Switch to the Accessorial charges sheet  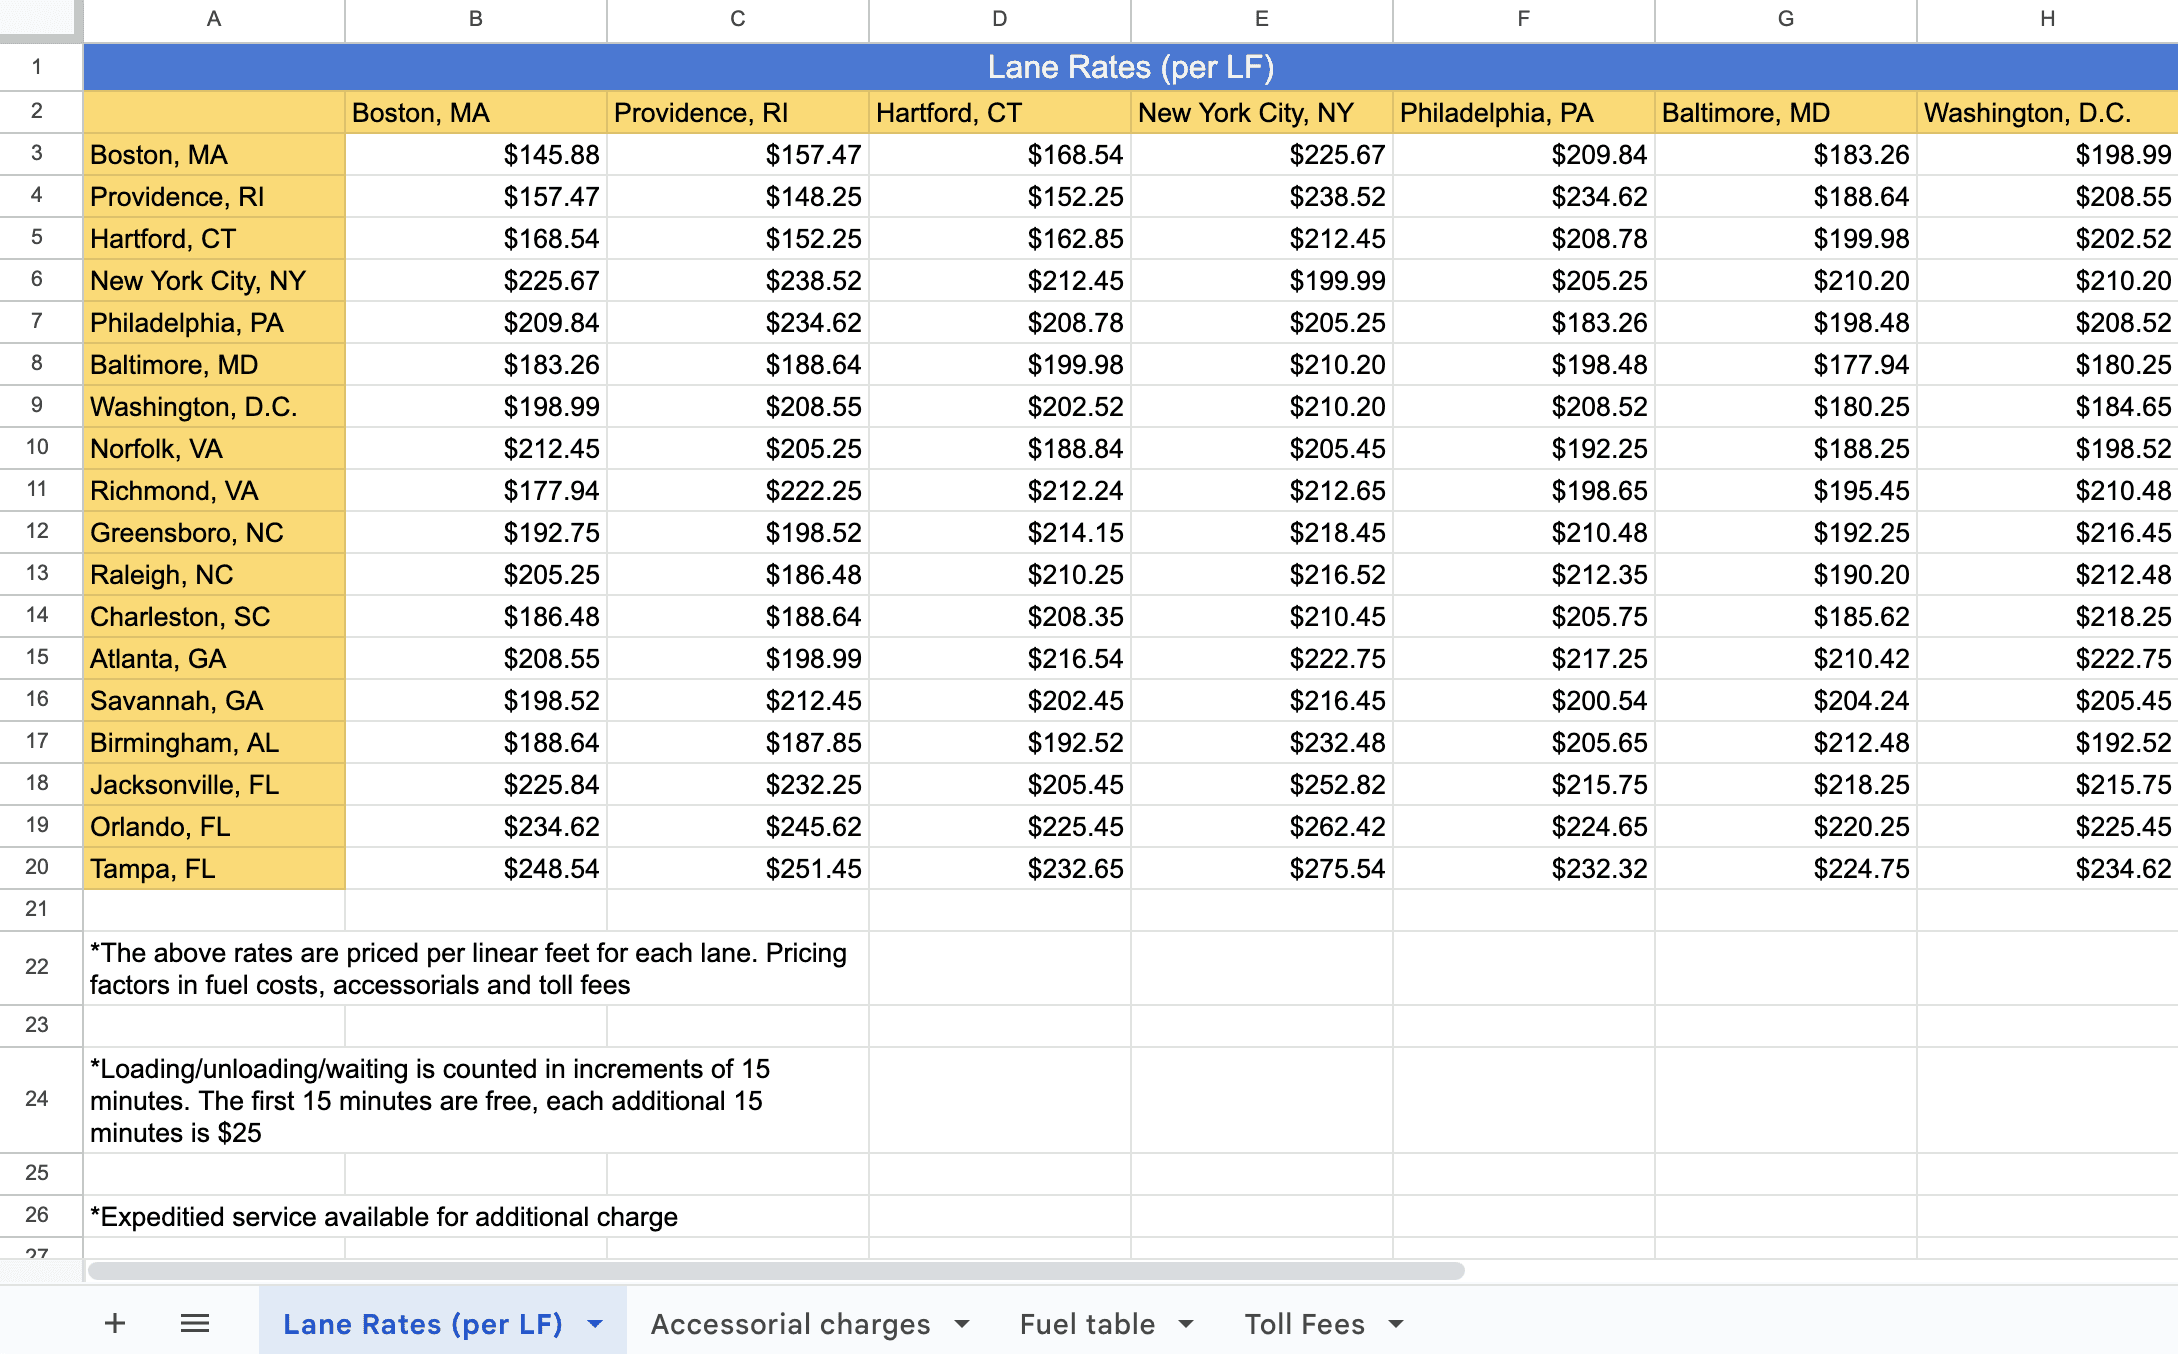(x=790, y=1324)
